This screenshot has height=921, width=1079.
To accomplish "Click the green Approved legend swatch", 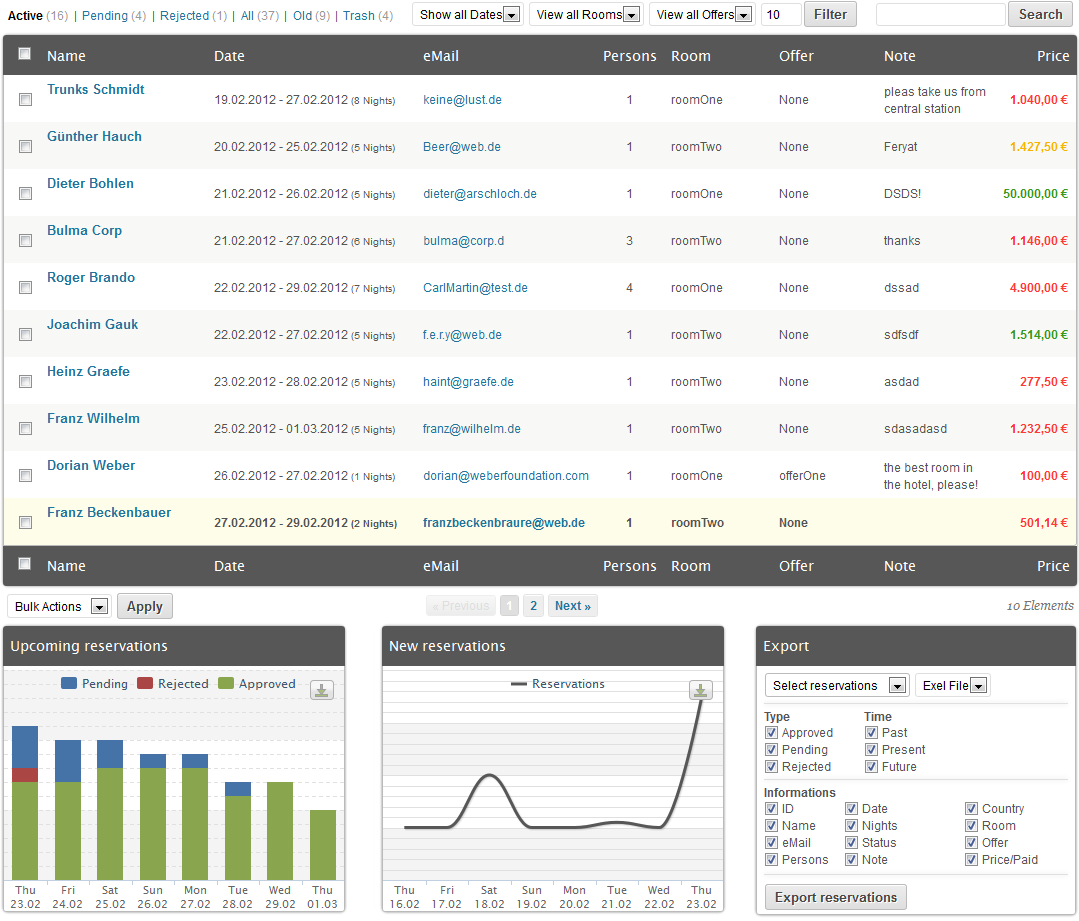I will pos(226,684).
